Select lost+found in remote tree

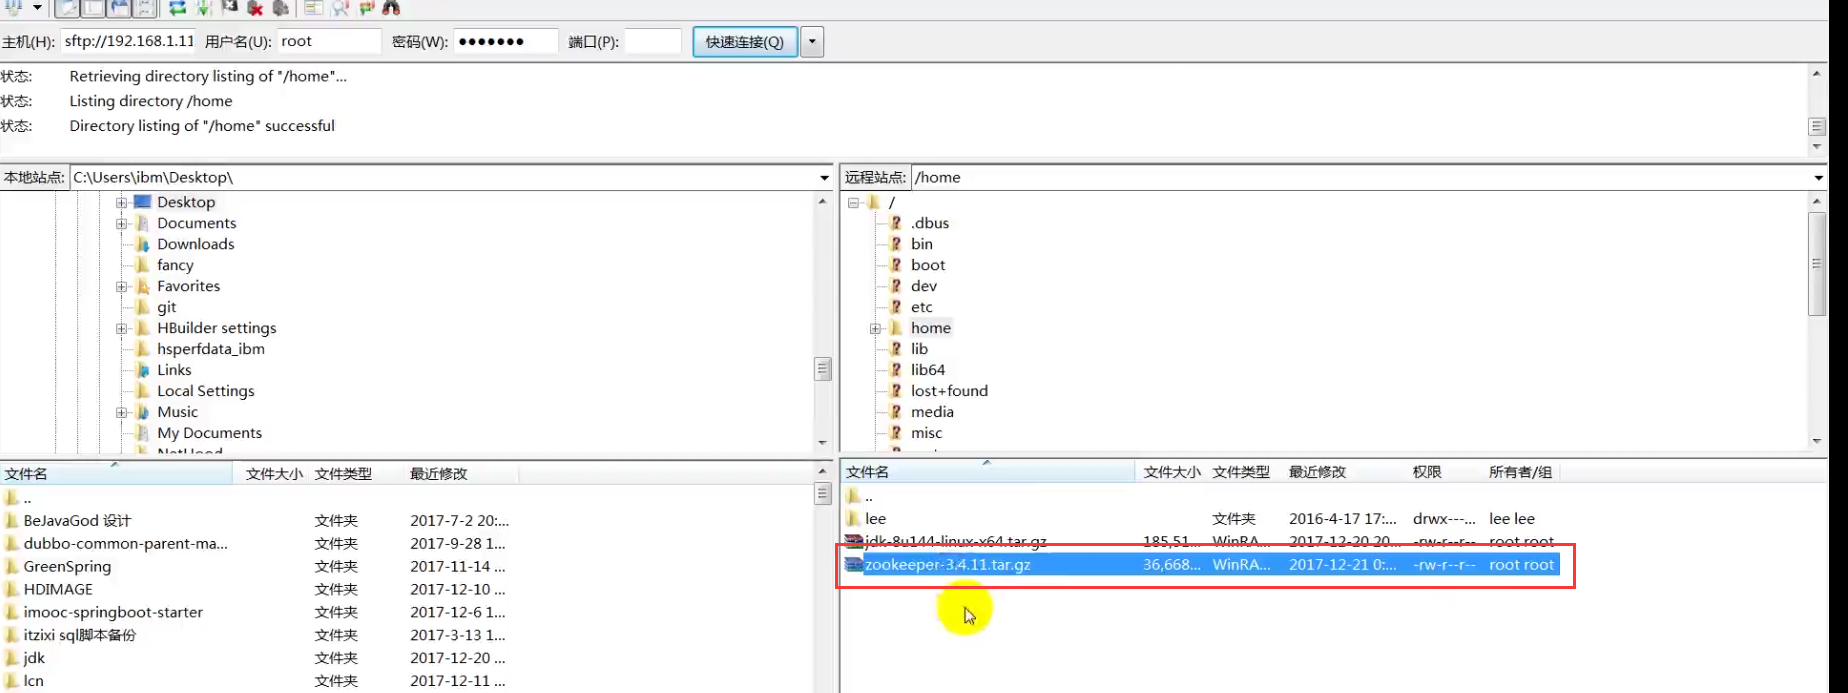pyautogui.click(x=949, y=391)
